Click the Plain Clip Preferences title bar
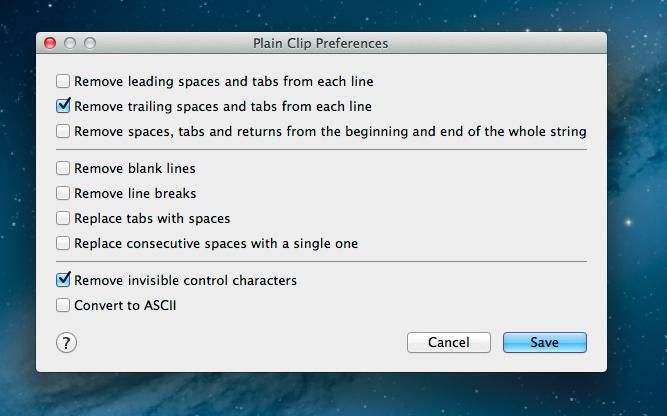Screen dimensions: 667x416 320,44
